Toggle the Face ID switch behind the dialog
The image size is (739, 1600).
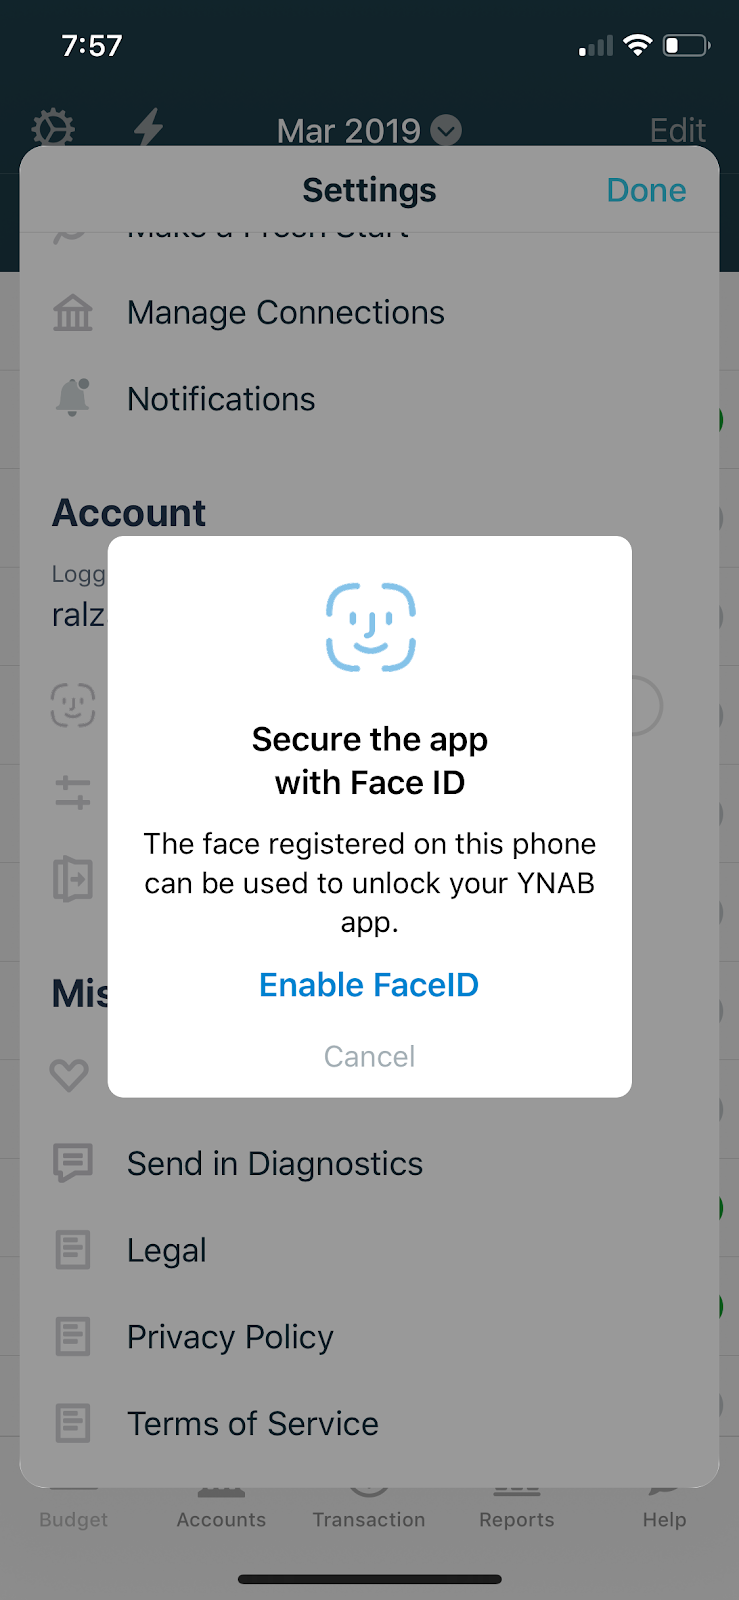pos(645,706)
